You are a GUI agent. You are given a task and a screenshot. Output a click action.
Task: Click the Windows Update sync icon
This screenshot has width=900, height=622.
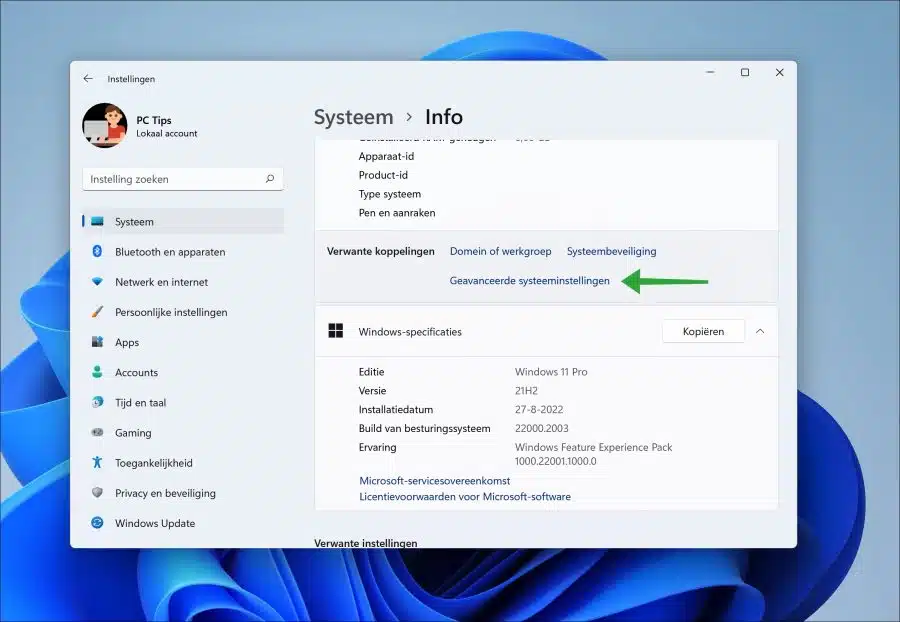pyautogui.click(x=97, y=523)
